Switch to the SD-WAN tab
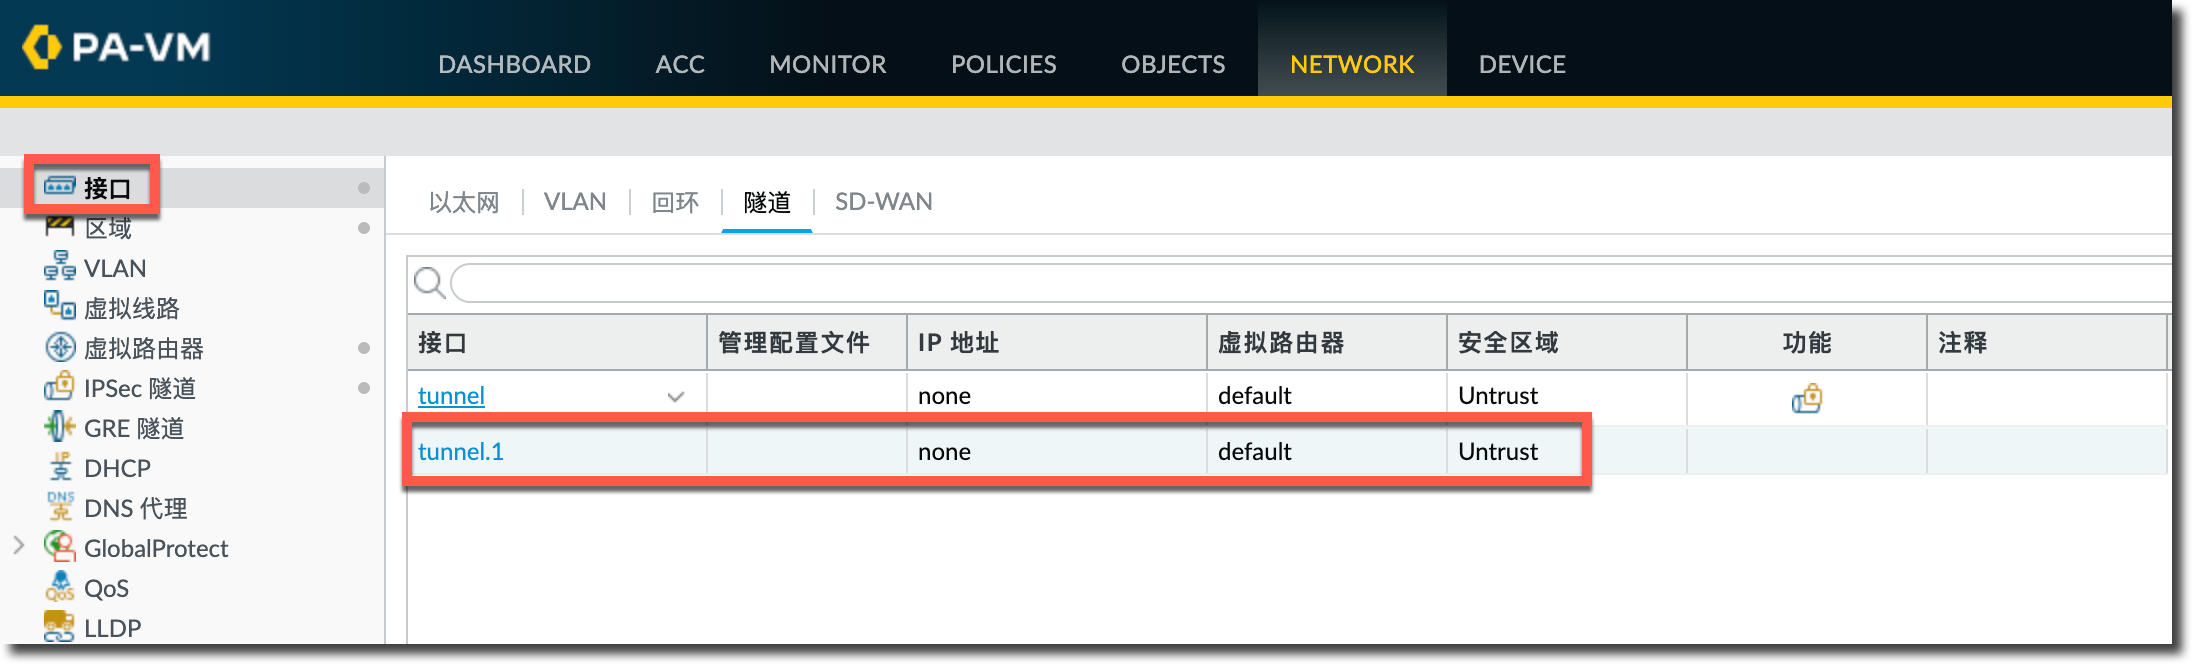 (883, 202)
